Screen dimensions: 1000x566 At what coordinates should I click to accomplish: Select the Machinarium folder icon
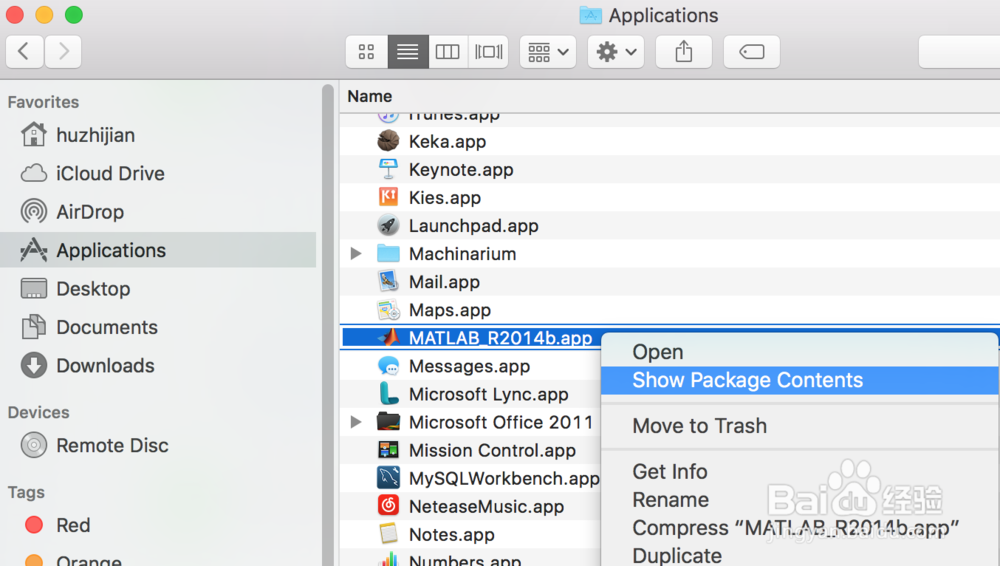[388, 253]
